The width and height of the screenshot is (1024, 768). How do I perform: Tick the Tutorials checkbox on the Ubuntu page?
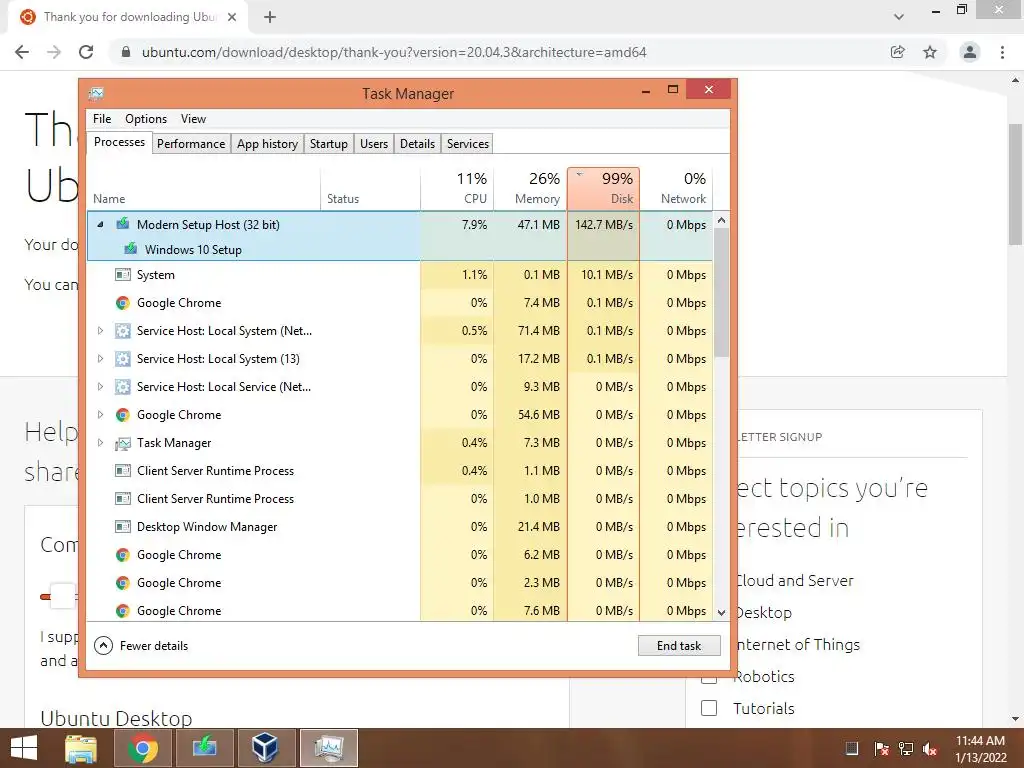pyautogui.click(x=709, y=708)
